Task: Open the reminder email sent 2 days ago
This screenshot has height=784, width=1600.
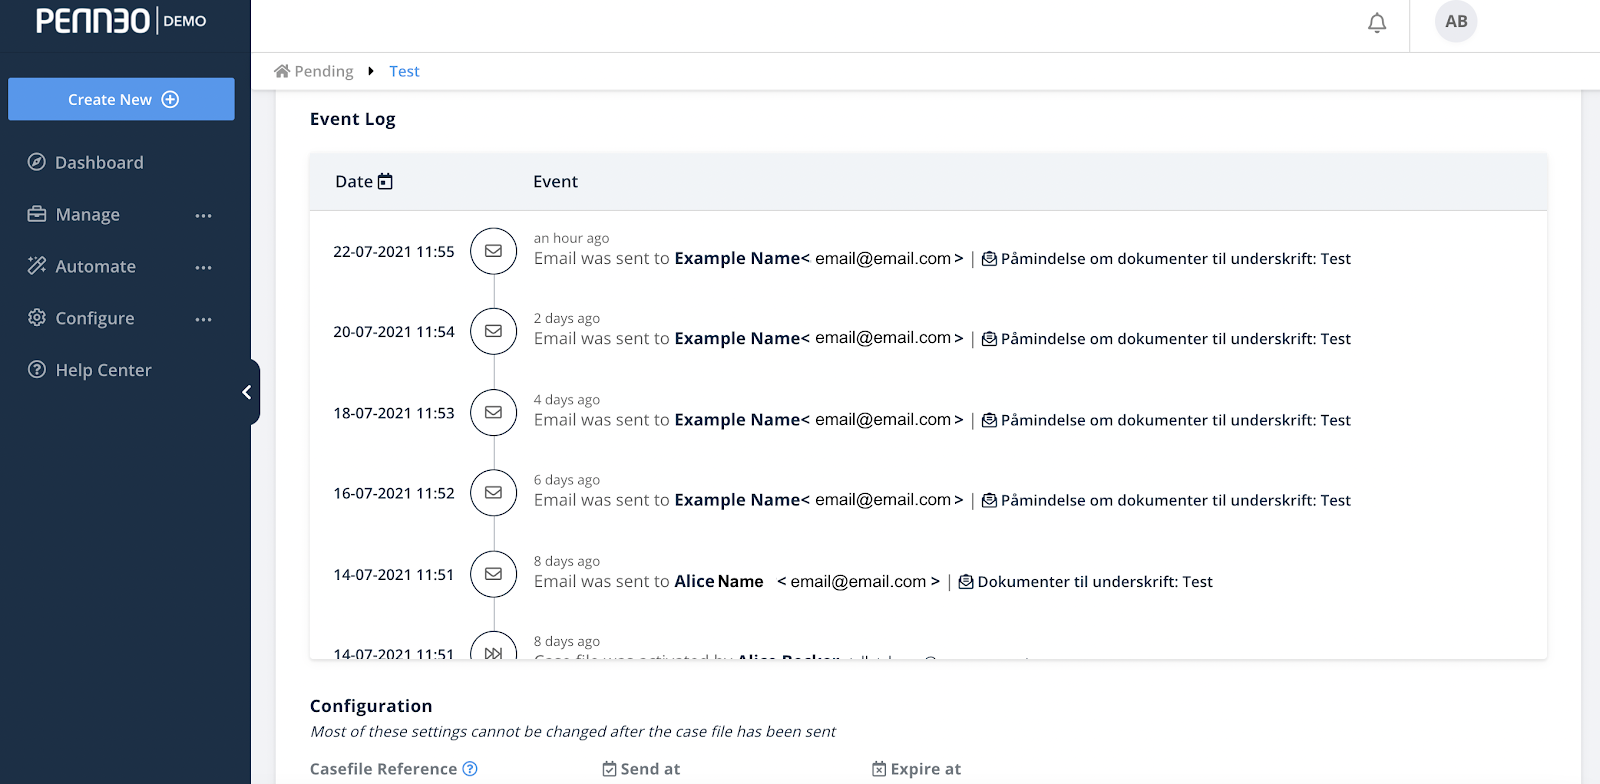Action: 1166,339
